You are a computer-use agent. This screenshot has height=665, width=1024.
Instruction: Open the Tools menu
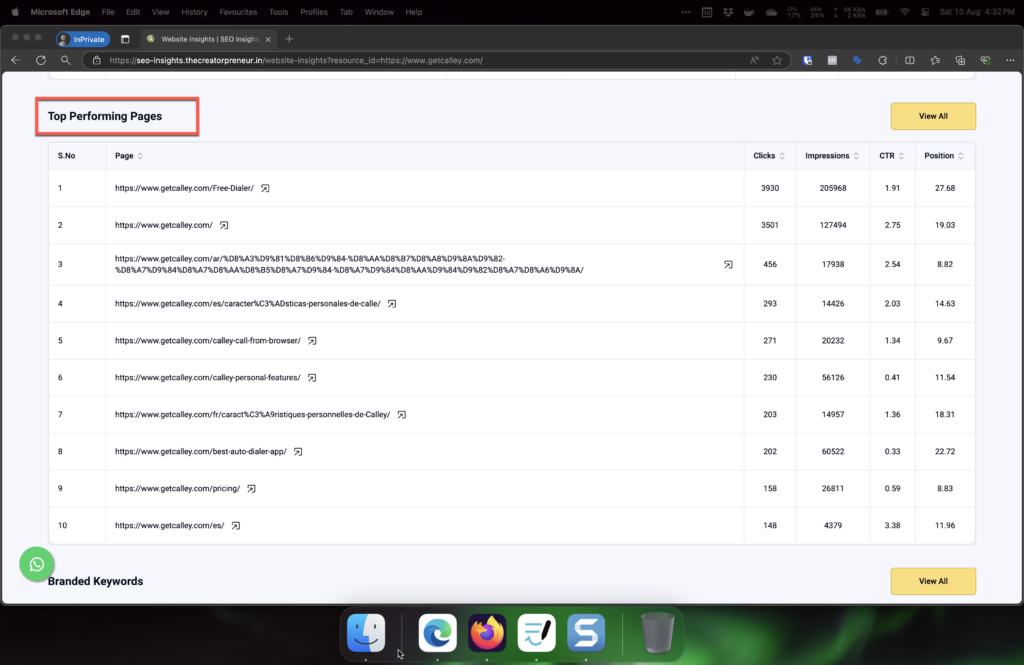278,12
